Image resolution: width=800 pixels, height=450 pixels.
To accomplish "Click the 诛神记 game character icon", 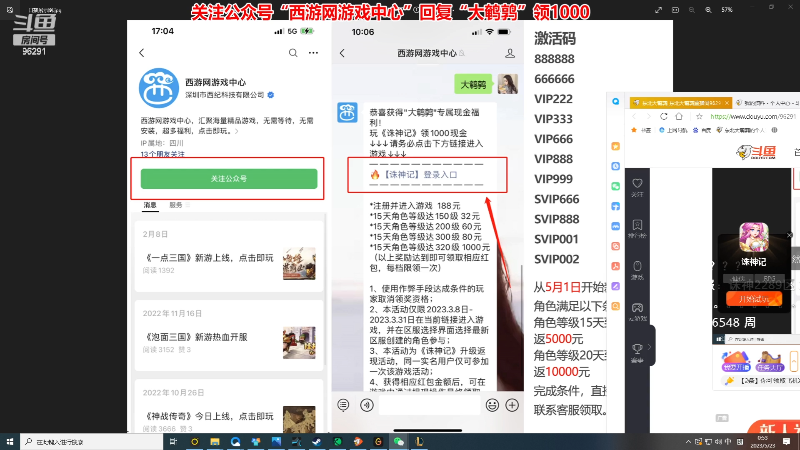I will [754, 238].
